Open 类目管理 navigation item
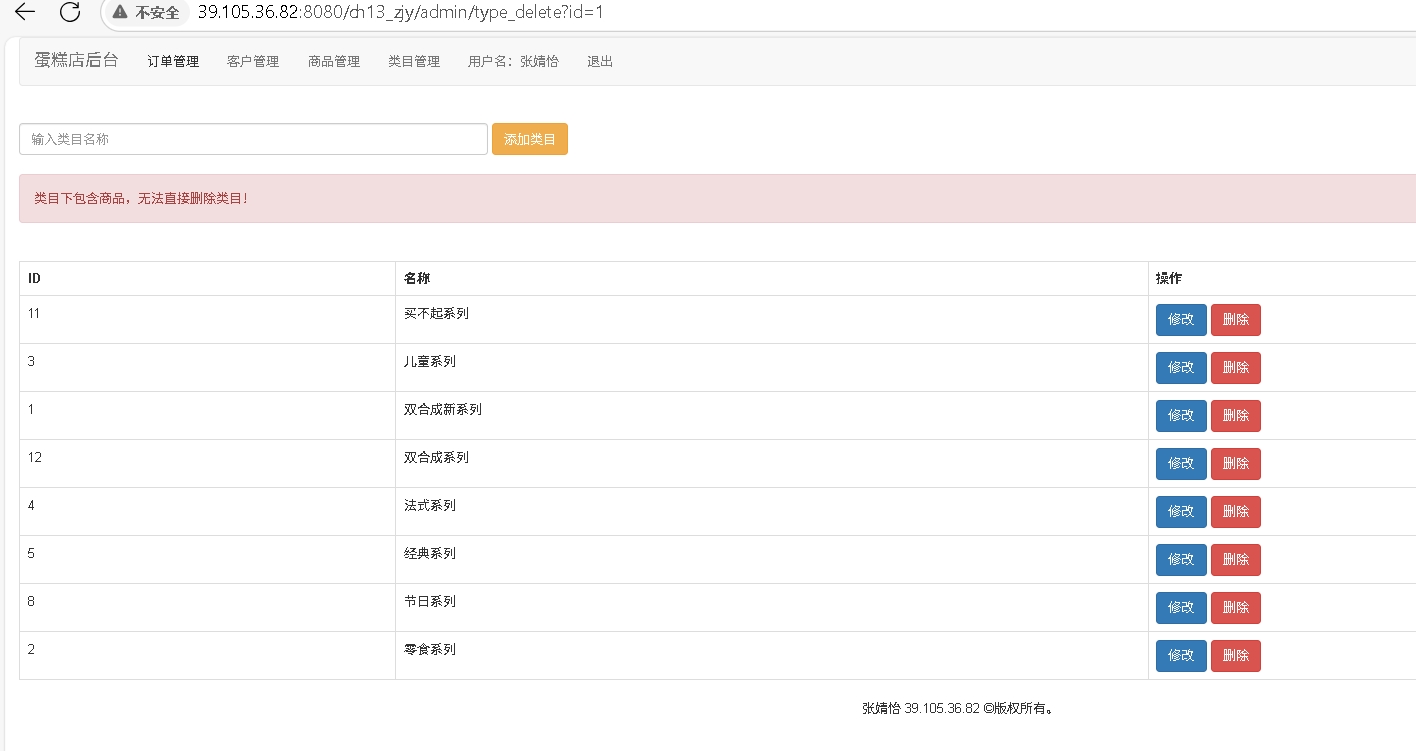Image resolution: width=1416 pixels, height=751 pixels. click(x=414, y=61)
